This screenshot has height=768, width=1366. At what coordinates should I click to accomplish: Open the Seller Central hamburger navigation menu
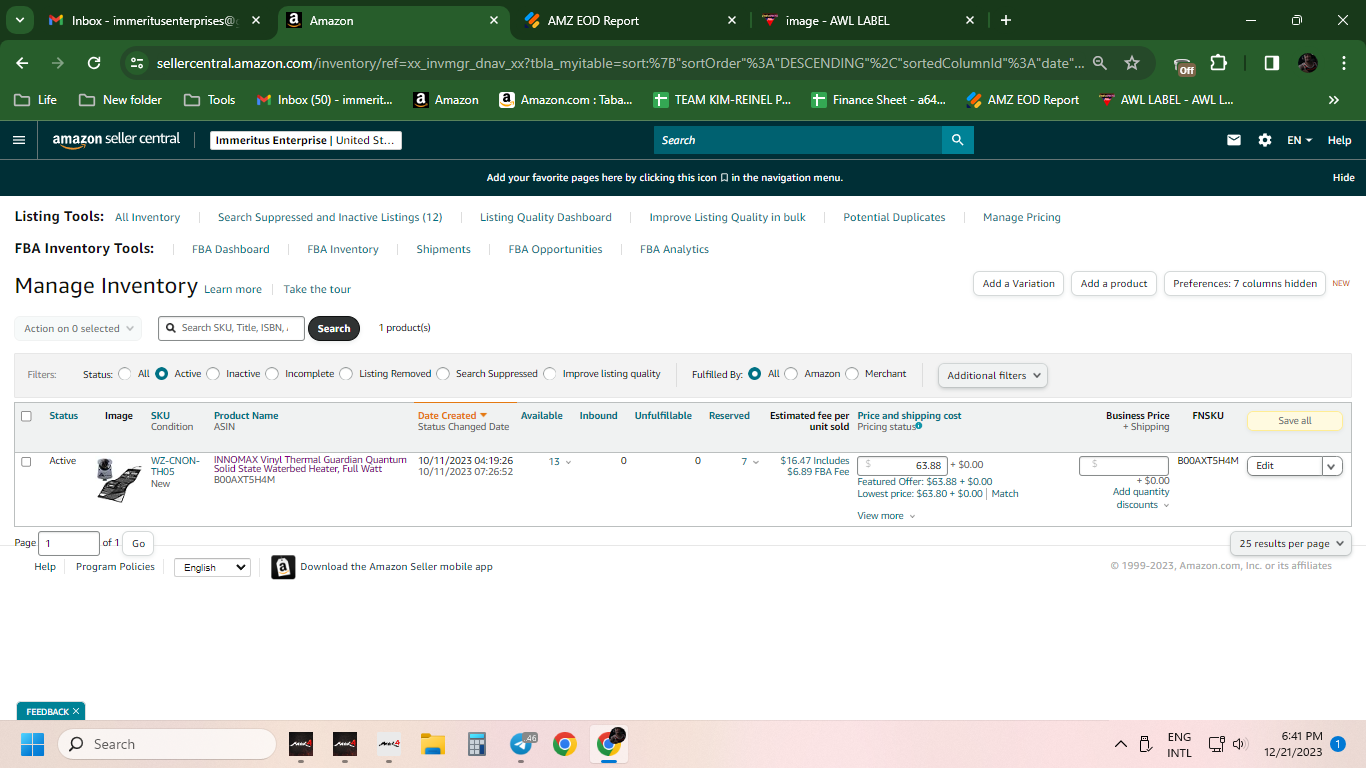(19, 140)
